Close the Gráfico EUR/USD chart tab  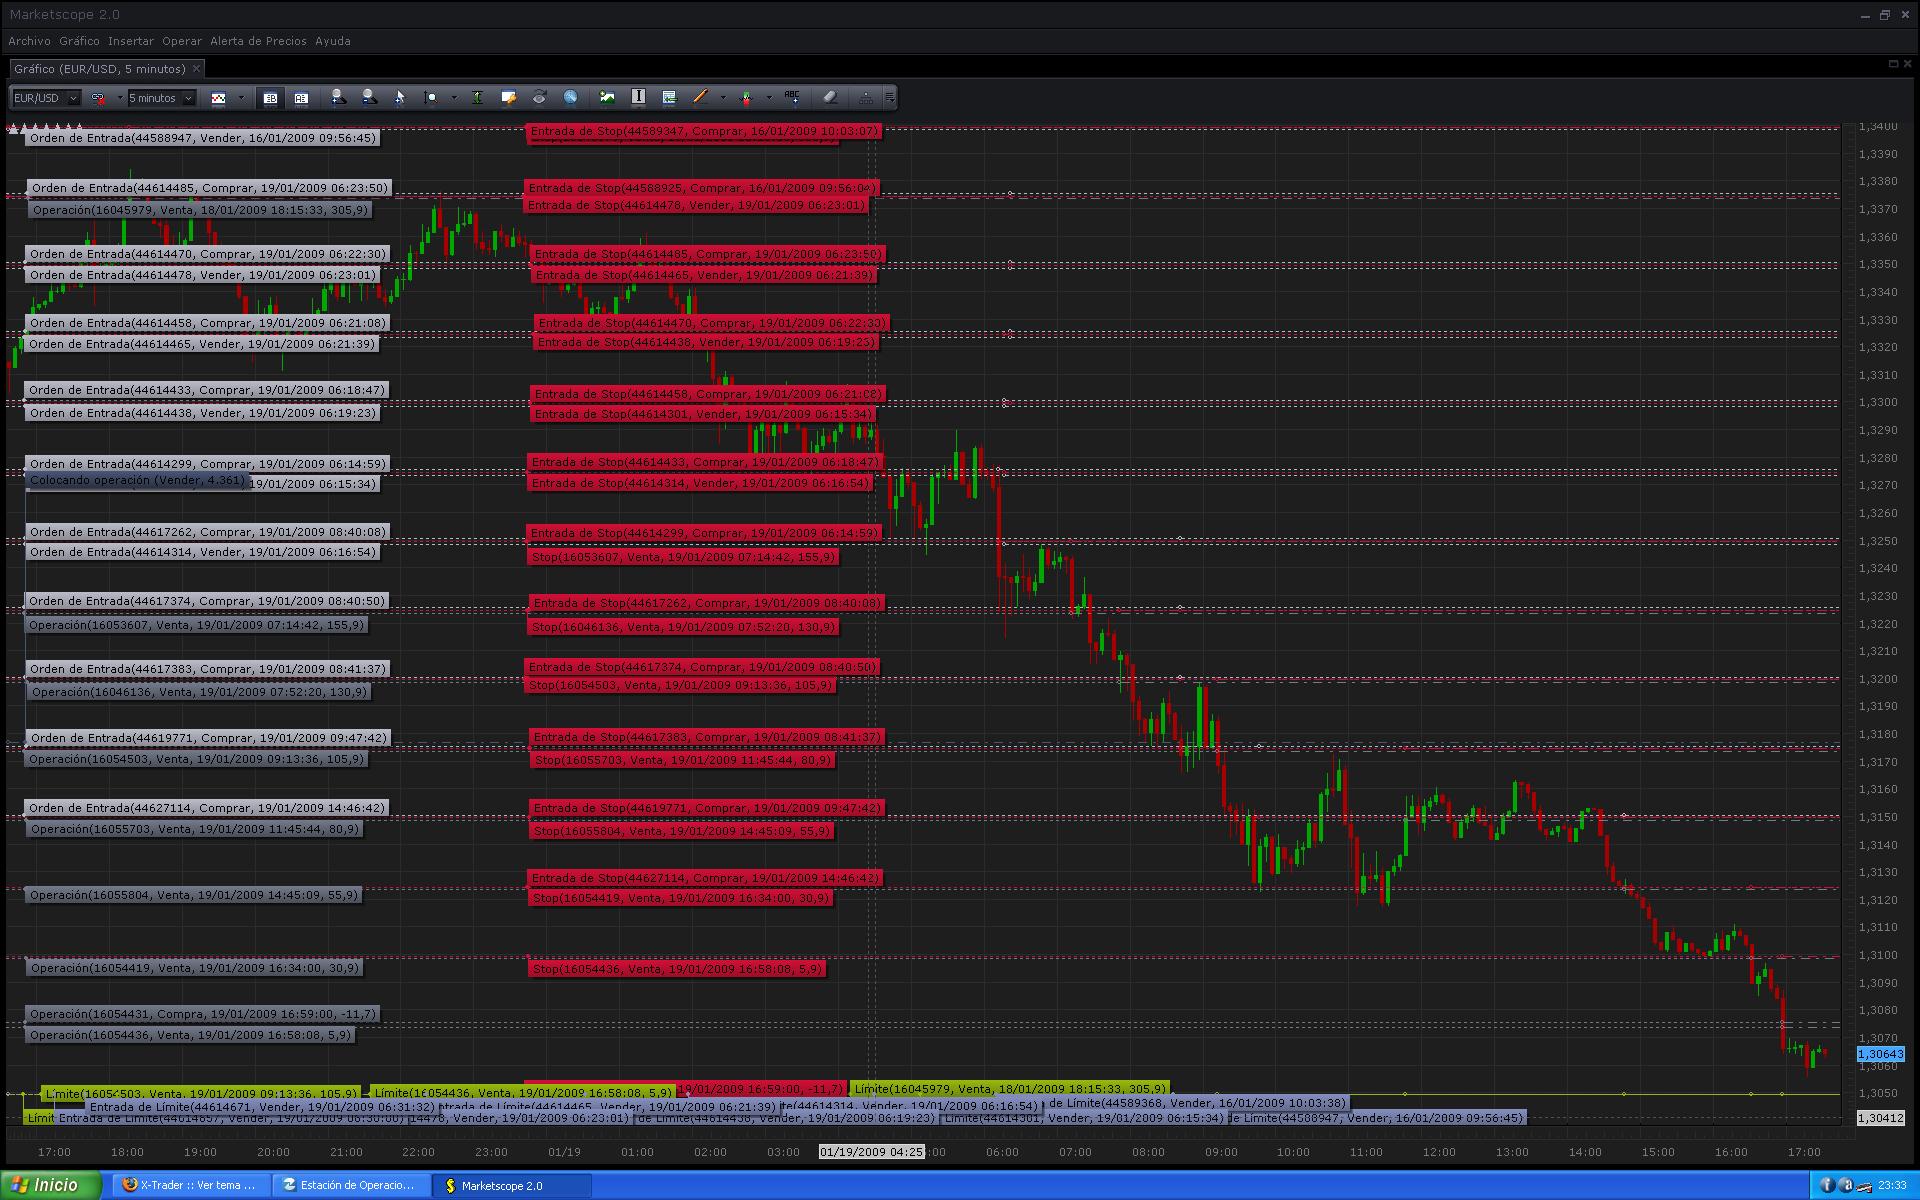pos(196,68)
